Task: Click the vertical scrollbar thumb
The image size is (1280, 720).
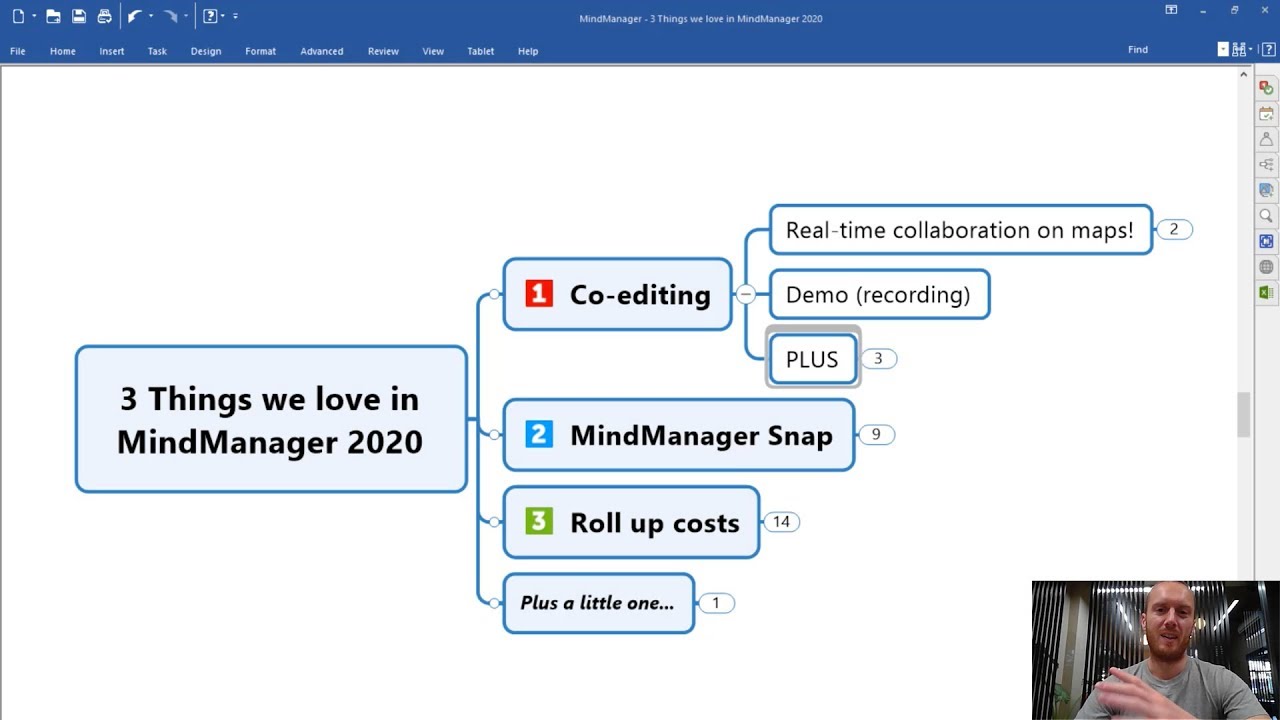Action: point(1244,414)
